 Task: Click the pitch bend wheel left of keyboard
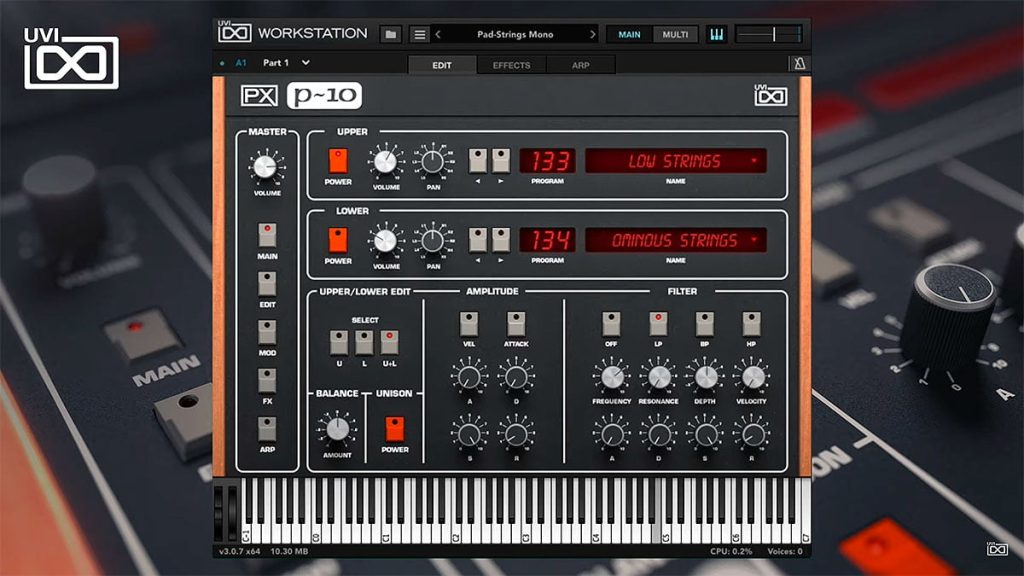click(219, 513)
